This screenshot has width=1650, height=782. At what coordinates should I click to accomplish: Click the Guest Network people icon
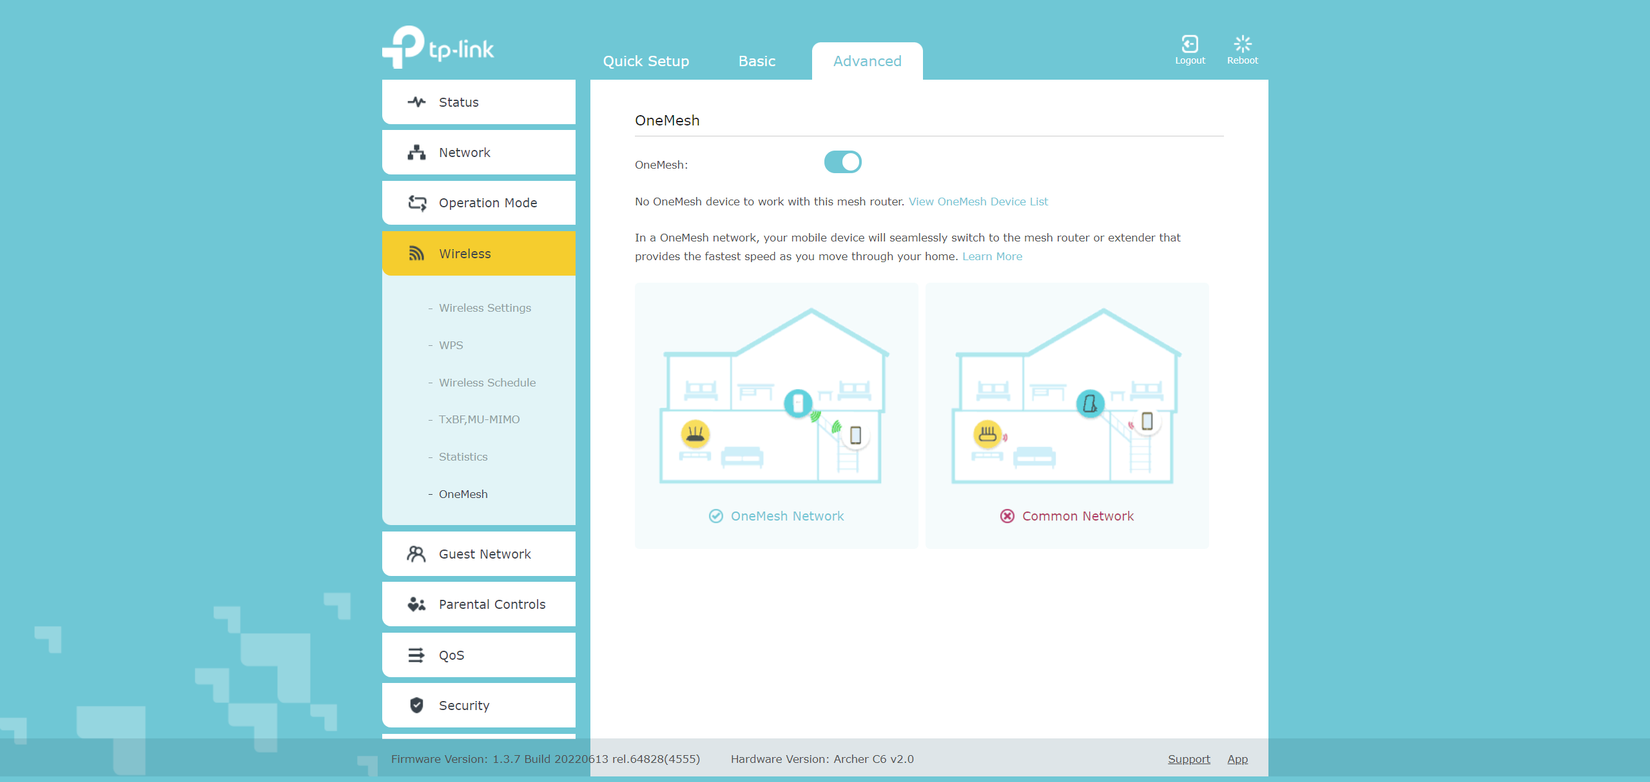click(x=416, y=554)
